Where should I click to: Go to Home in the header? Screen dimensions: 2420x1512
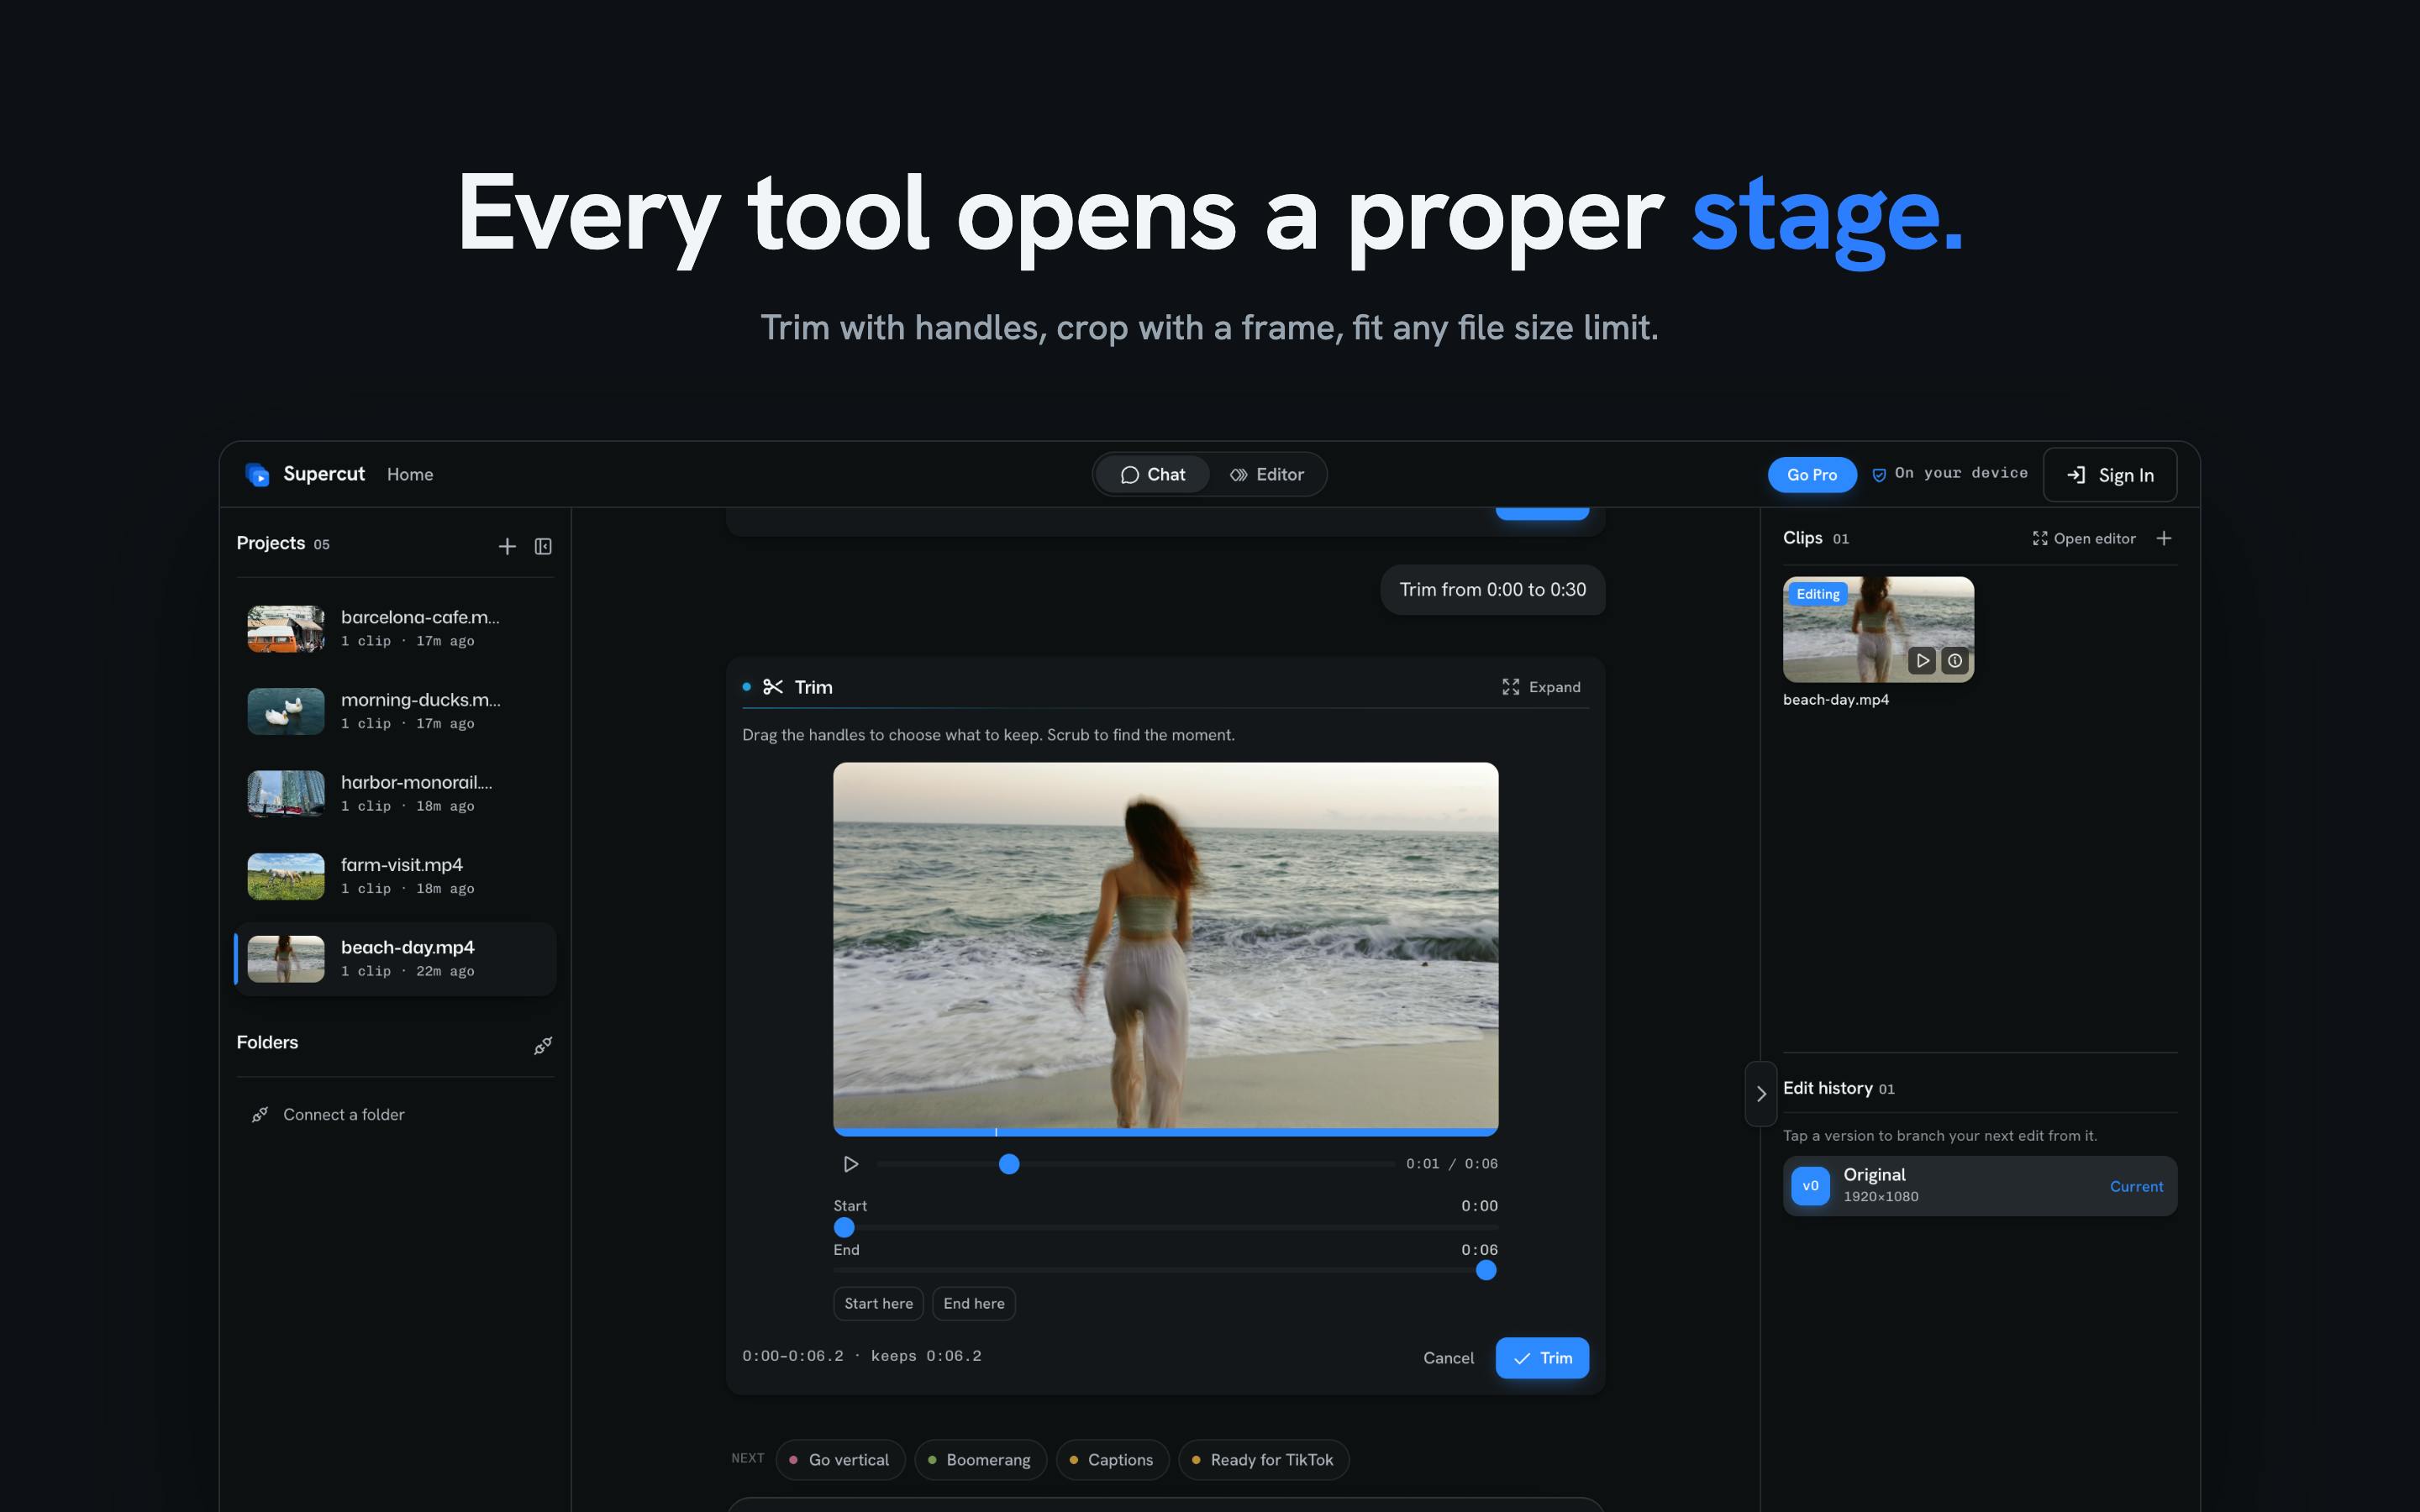tap(410, 474)
